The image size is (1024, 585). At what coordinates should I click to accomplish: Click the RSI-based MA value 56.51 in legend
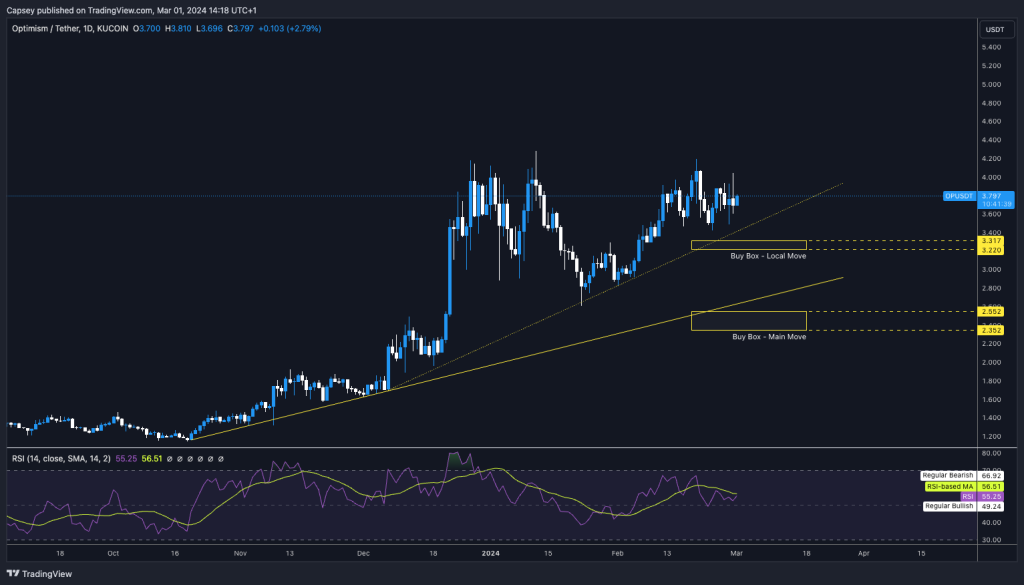coord(151,458)
